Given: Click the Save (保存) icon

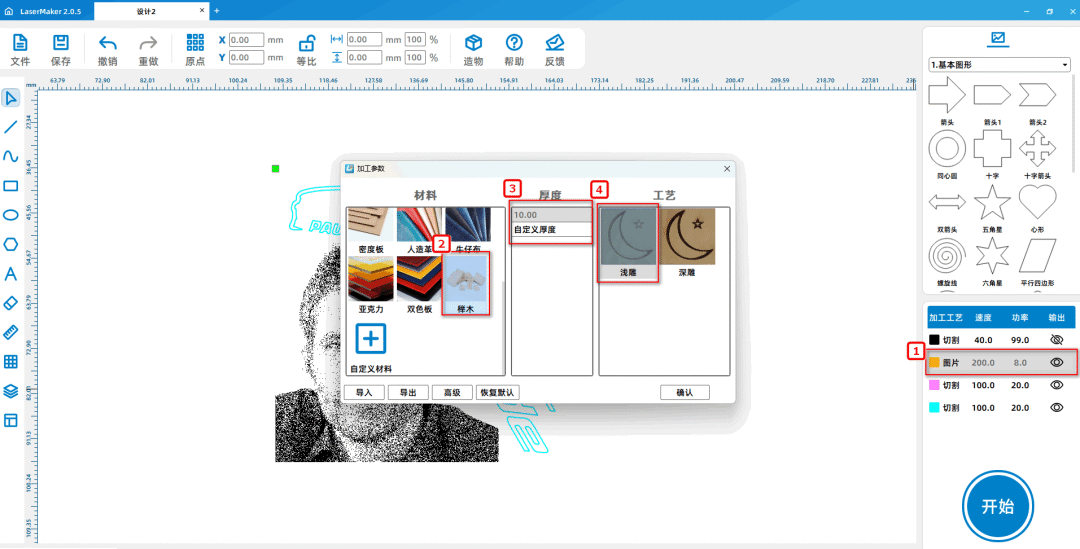Looking at the screenshot, I should coord(61,43).
